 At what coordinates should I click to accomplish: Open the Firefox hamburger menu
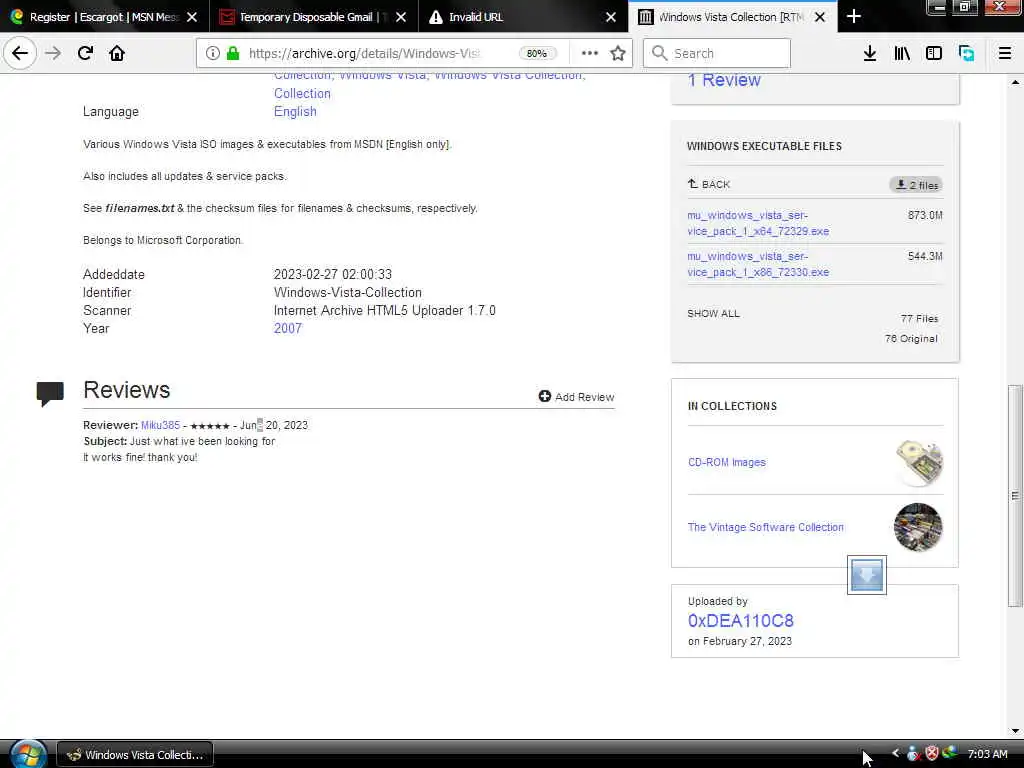1005,53
